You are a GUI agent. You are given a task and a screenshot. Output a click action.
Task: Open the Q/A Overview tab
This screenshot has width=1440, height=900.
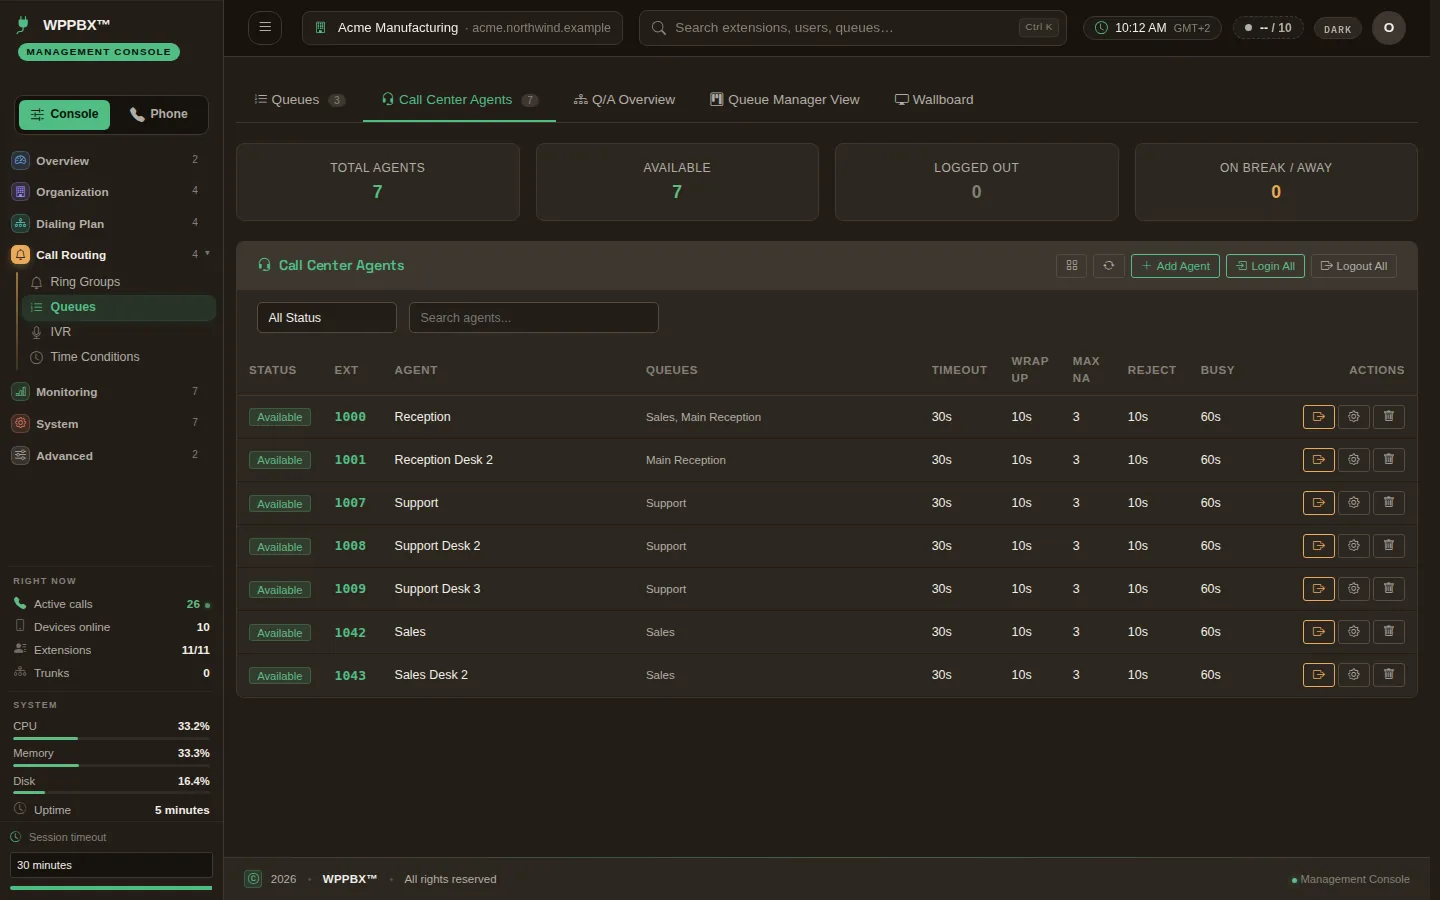[624, 100]
